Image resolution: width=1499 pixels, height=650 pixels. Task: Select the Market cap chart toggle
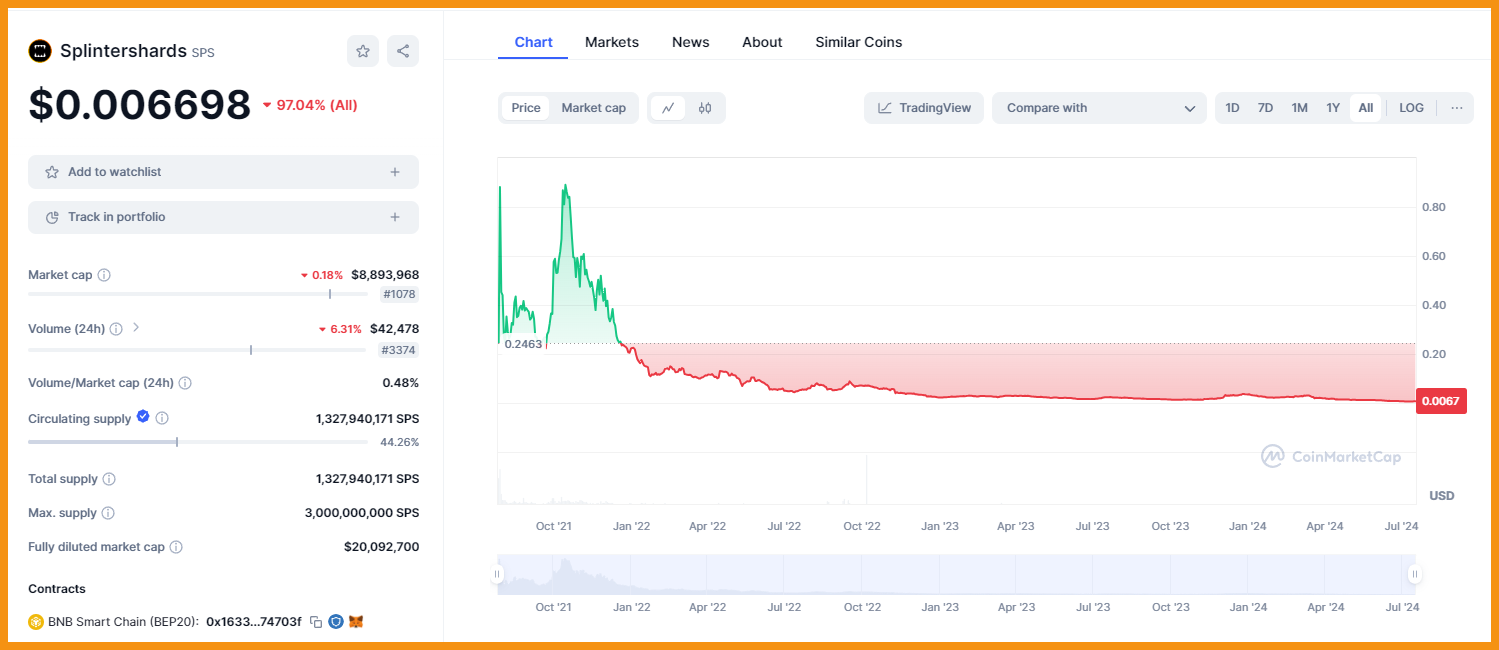(594, 108)
